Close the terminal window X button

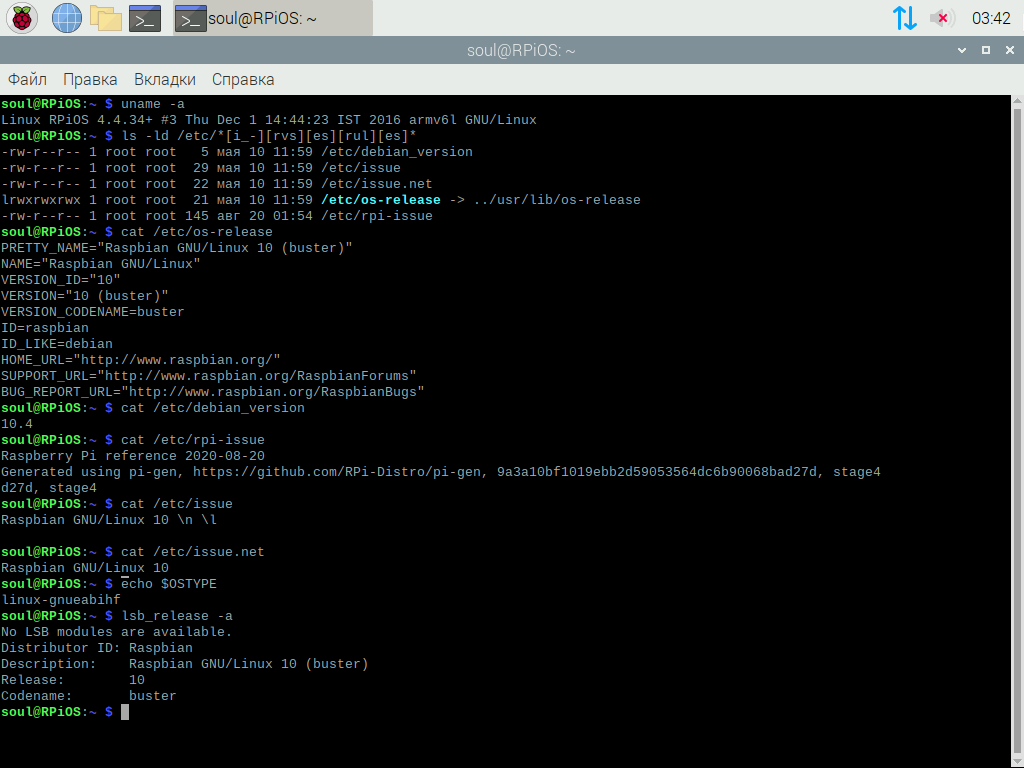1010,50
